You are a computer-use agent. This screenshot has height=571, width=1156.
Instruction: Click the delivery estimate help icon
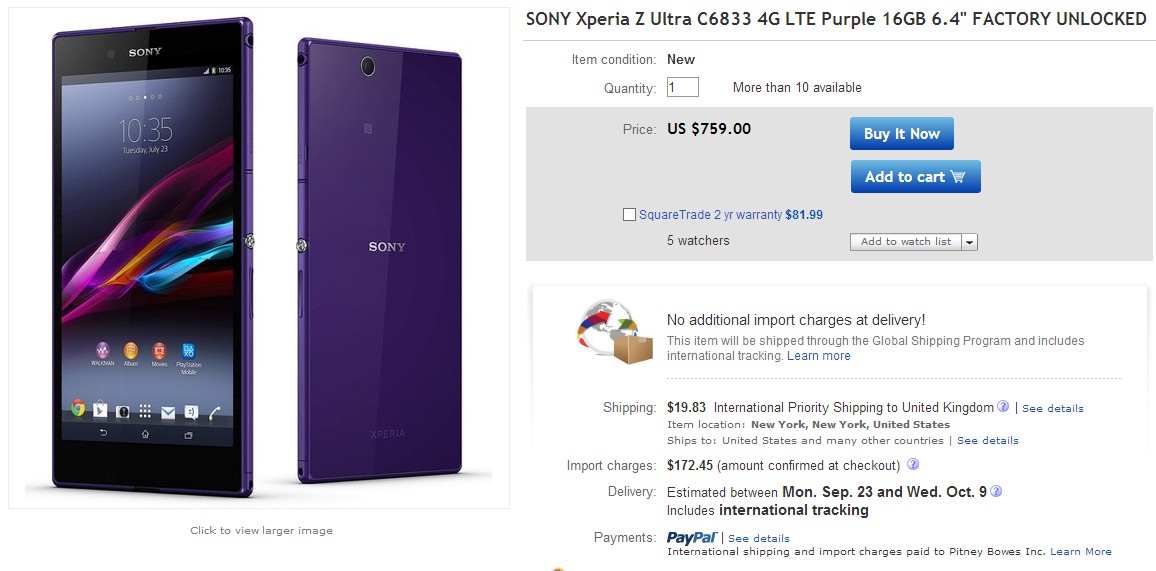click(x=996, y=491)
